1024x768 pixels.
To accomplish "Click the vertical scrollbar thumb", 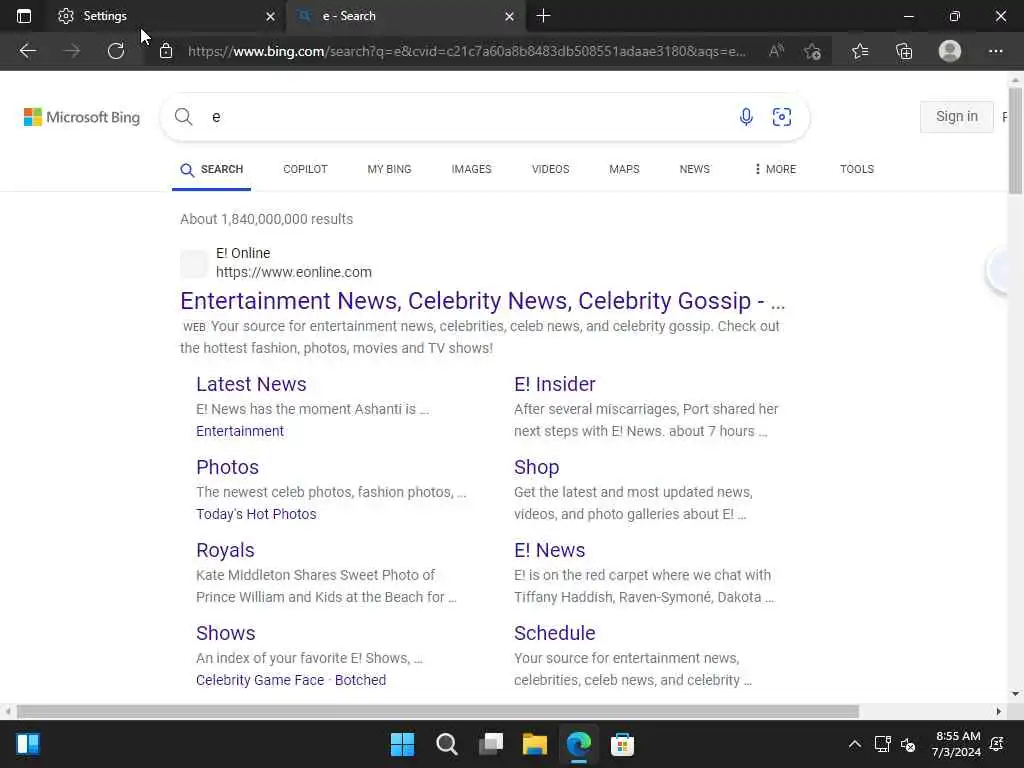I will coord(1015,140).
